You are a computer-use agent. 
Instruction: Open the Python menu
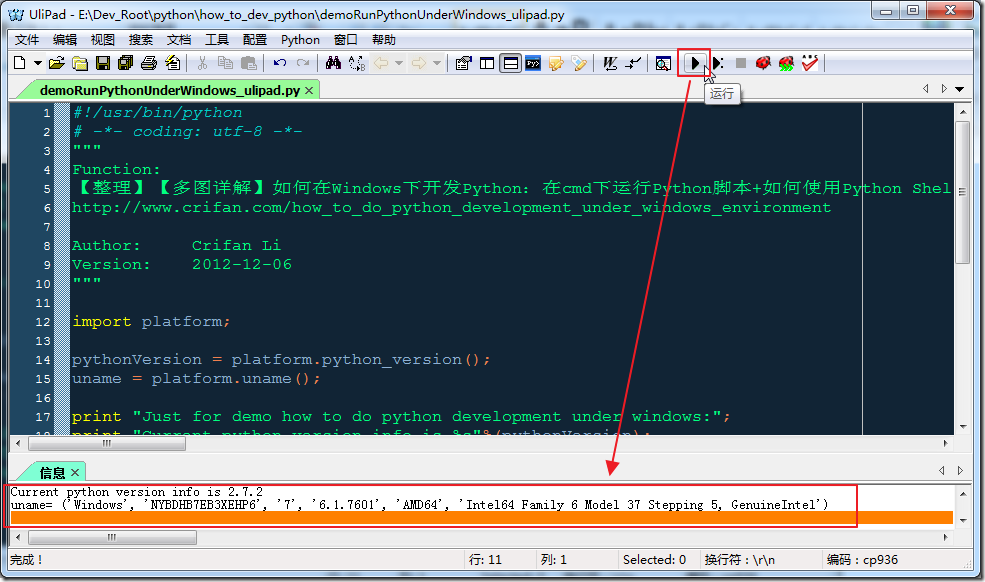point(300,40)
